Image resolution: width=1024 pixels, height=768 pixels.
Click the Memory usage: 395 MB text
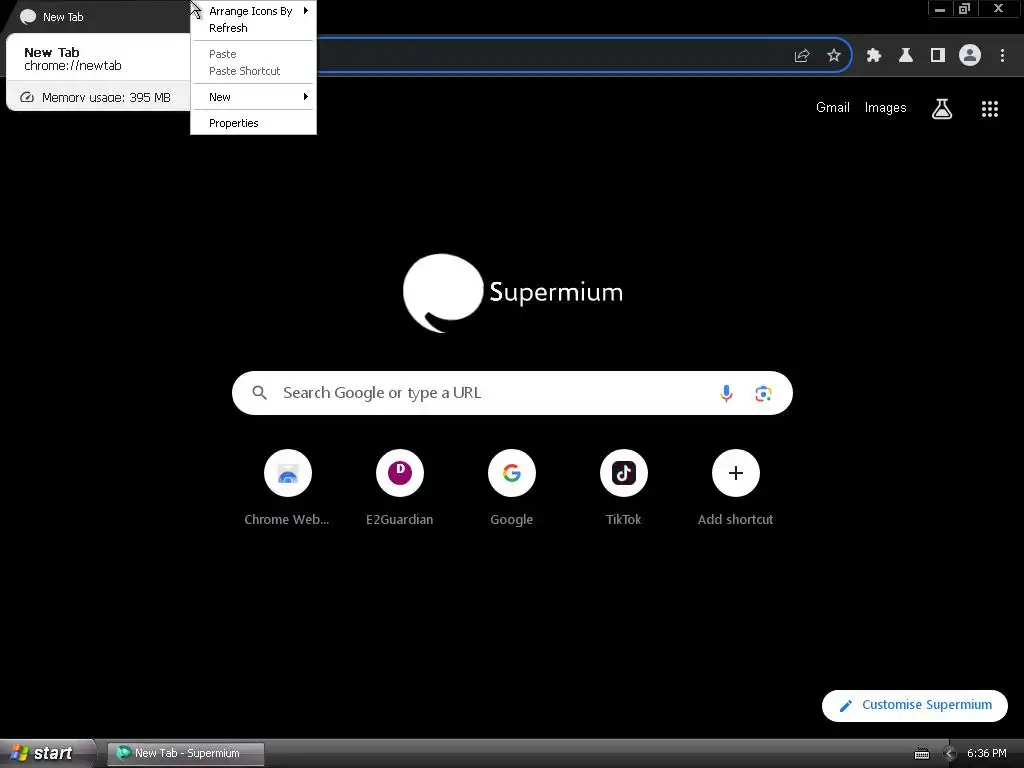point(106,97)
